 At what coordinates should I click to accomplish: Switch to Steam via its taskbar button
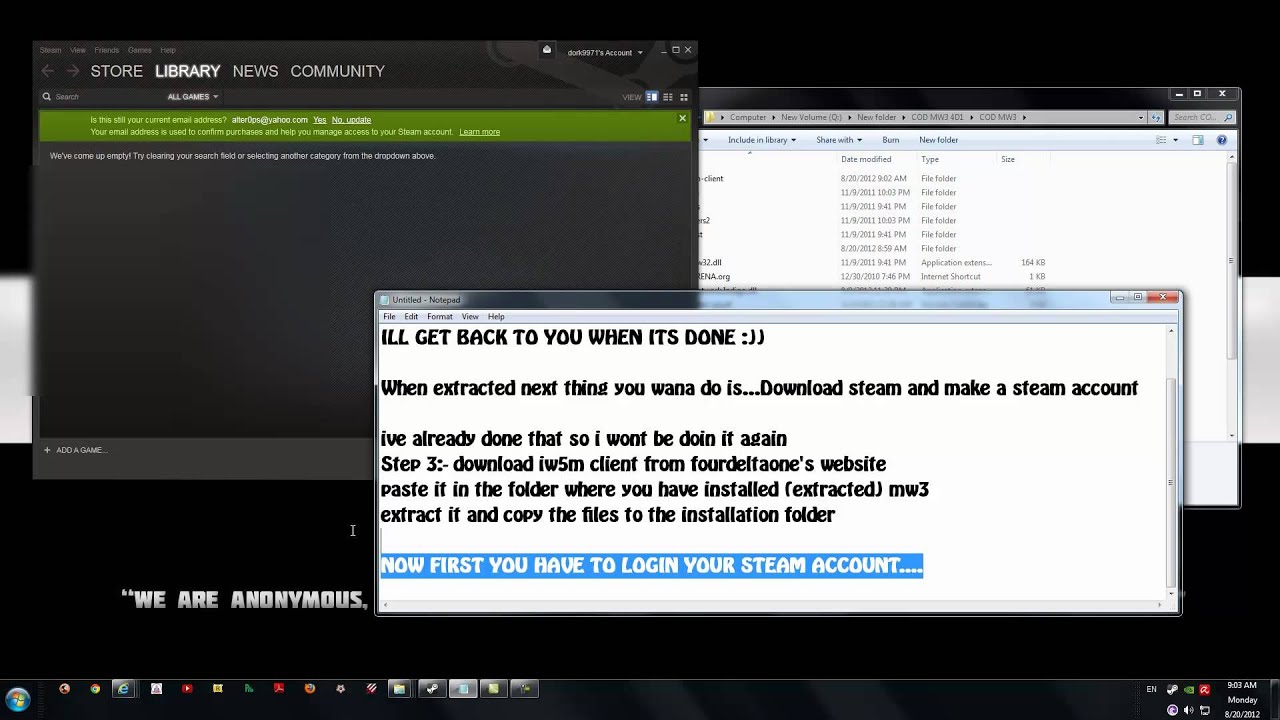[432, 688]
